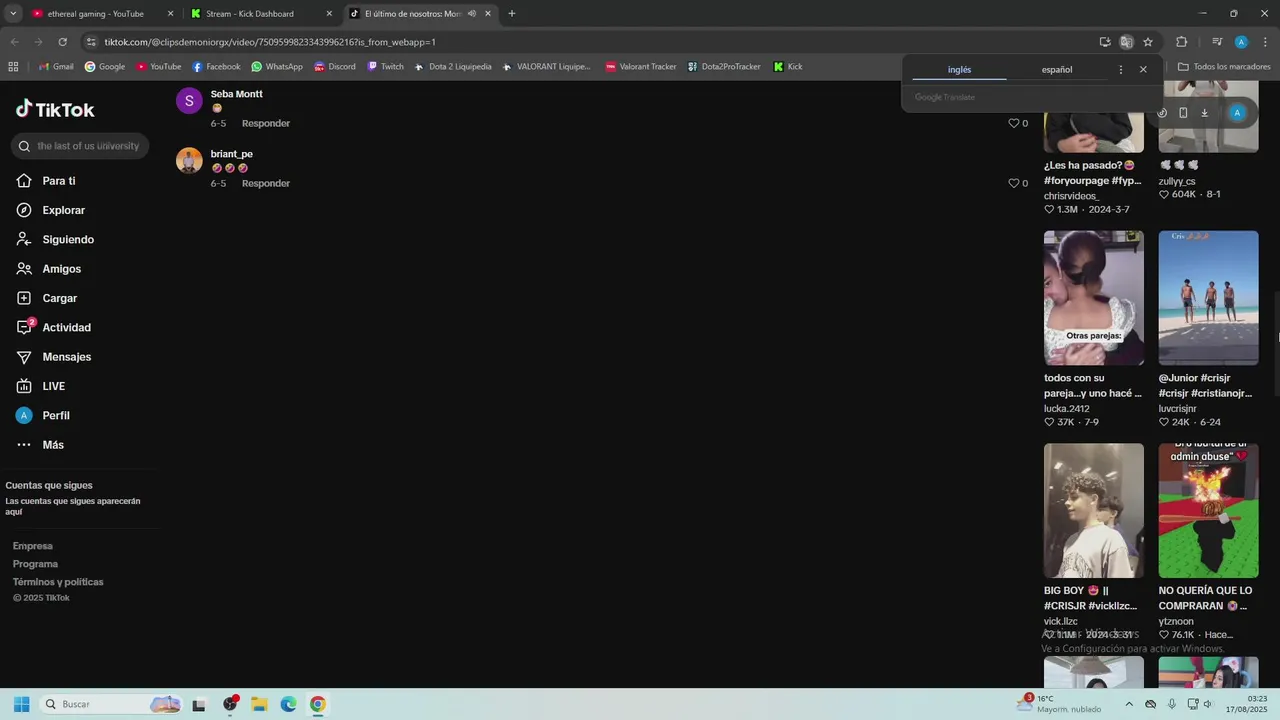Open luvcrisjnr beach video thumbnail
This screenshot has width=1280, height=720.
(1208, 298)
